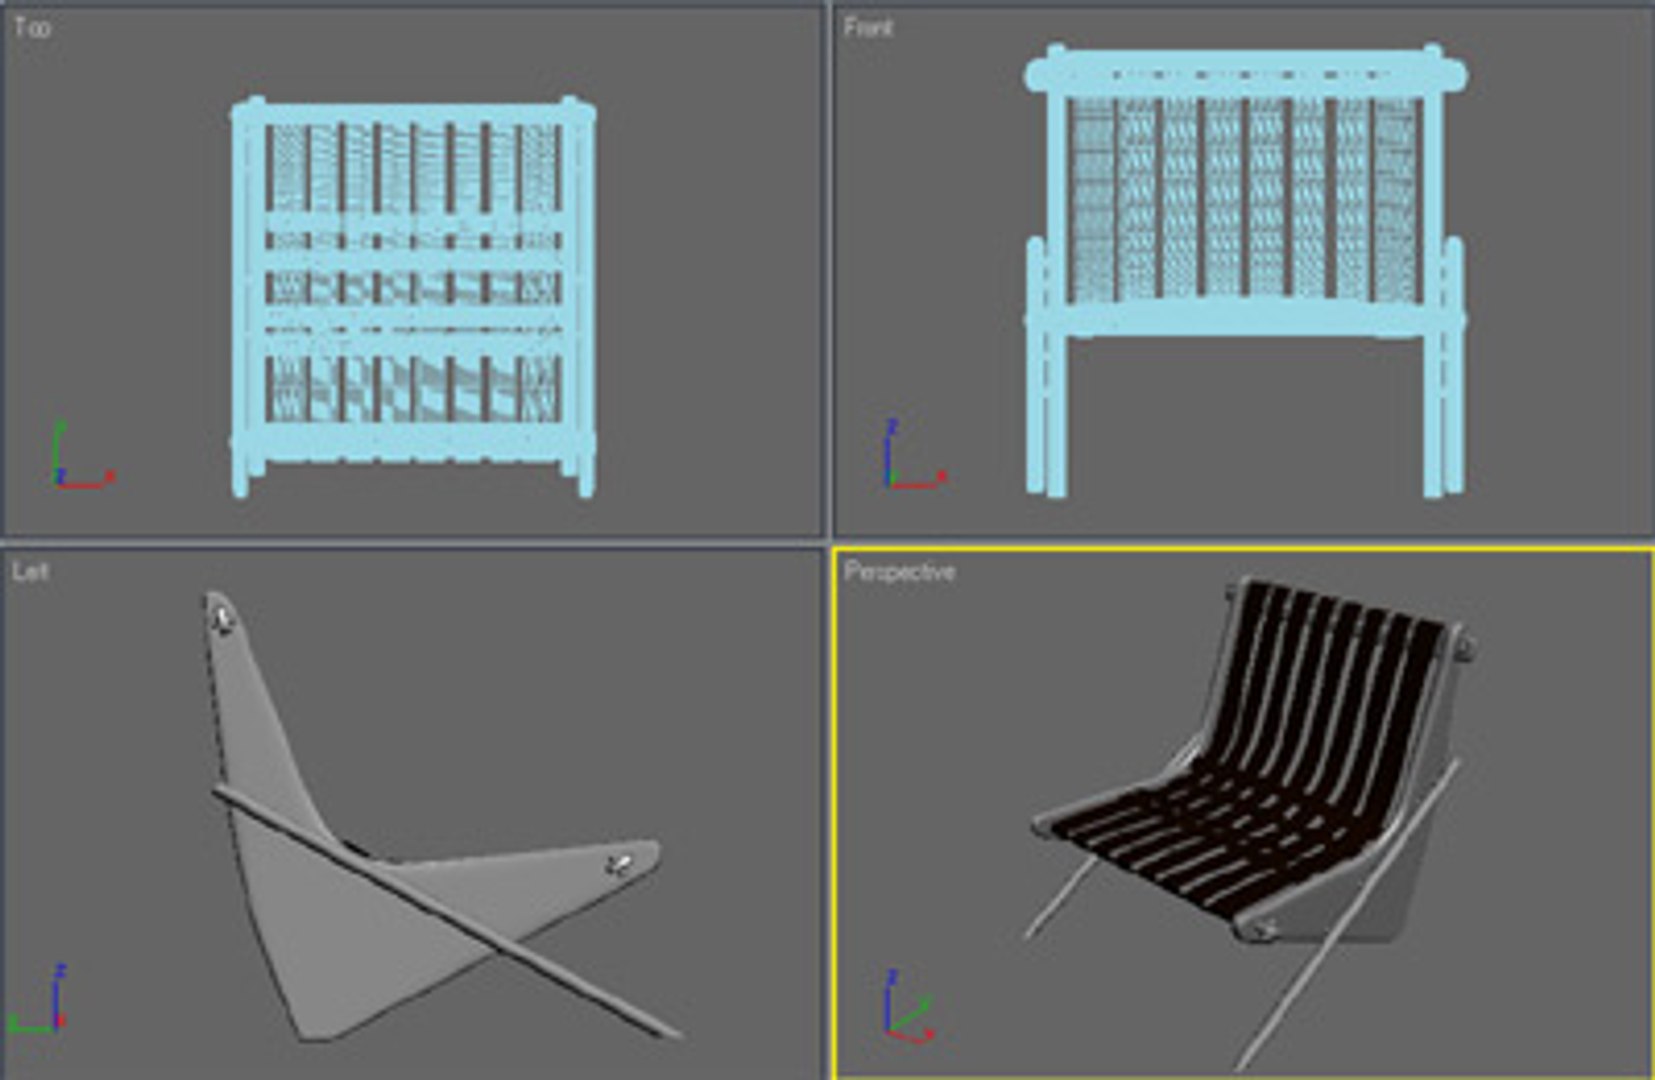Click the axis gizmo in Left viewport
Image resolution: width=1655 pixels, height=1080 pixels.
click(x=39, y=999)
